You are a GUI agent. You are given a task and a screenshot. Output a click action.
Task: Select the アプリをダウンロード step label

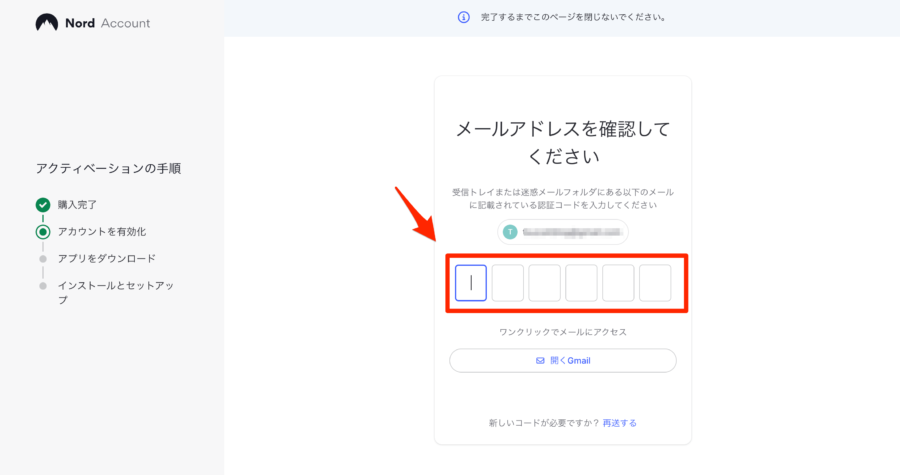(106, 259)
